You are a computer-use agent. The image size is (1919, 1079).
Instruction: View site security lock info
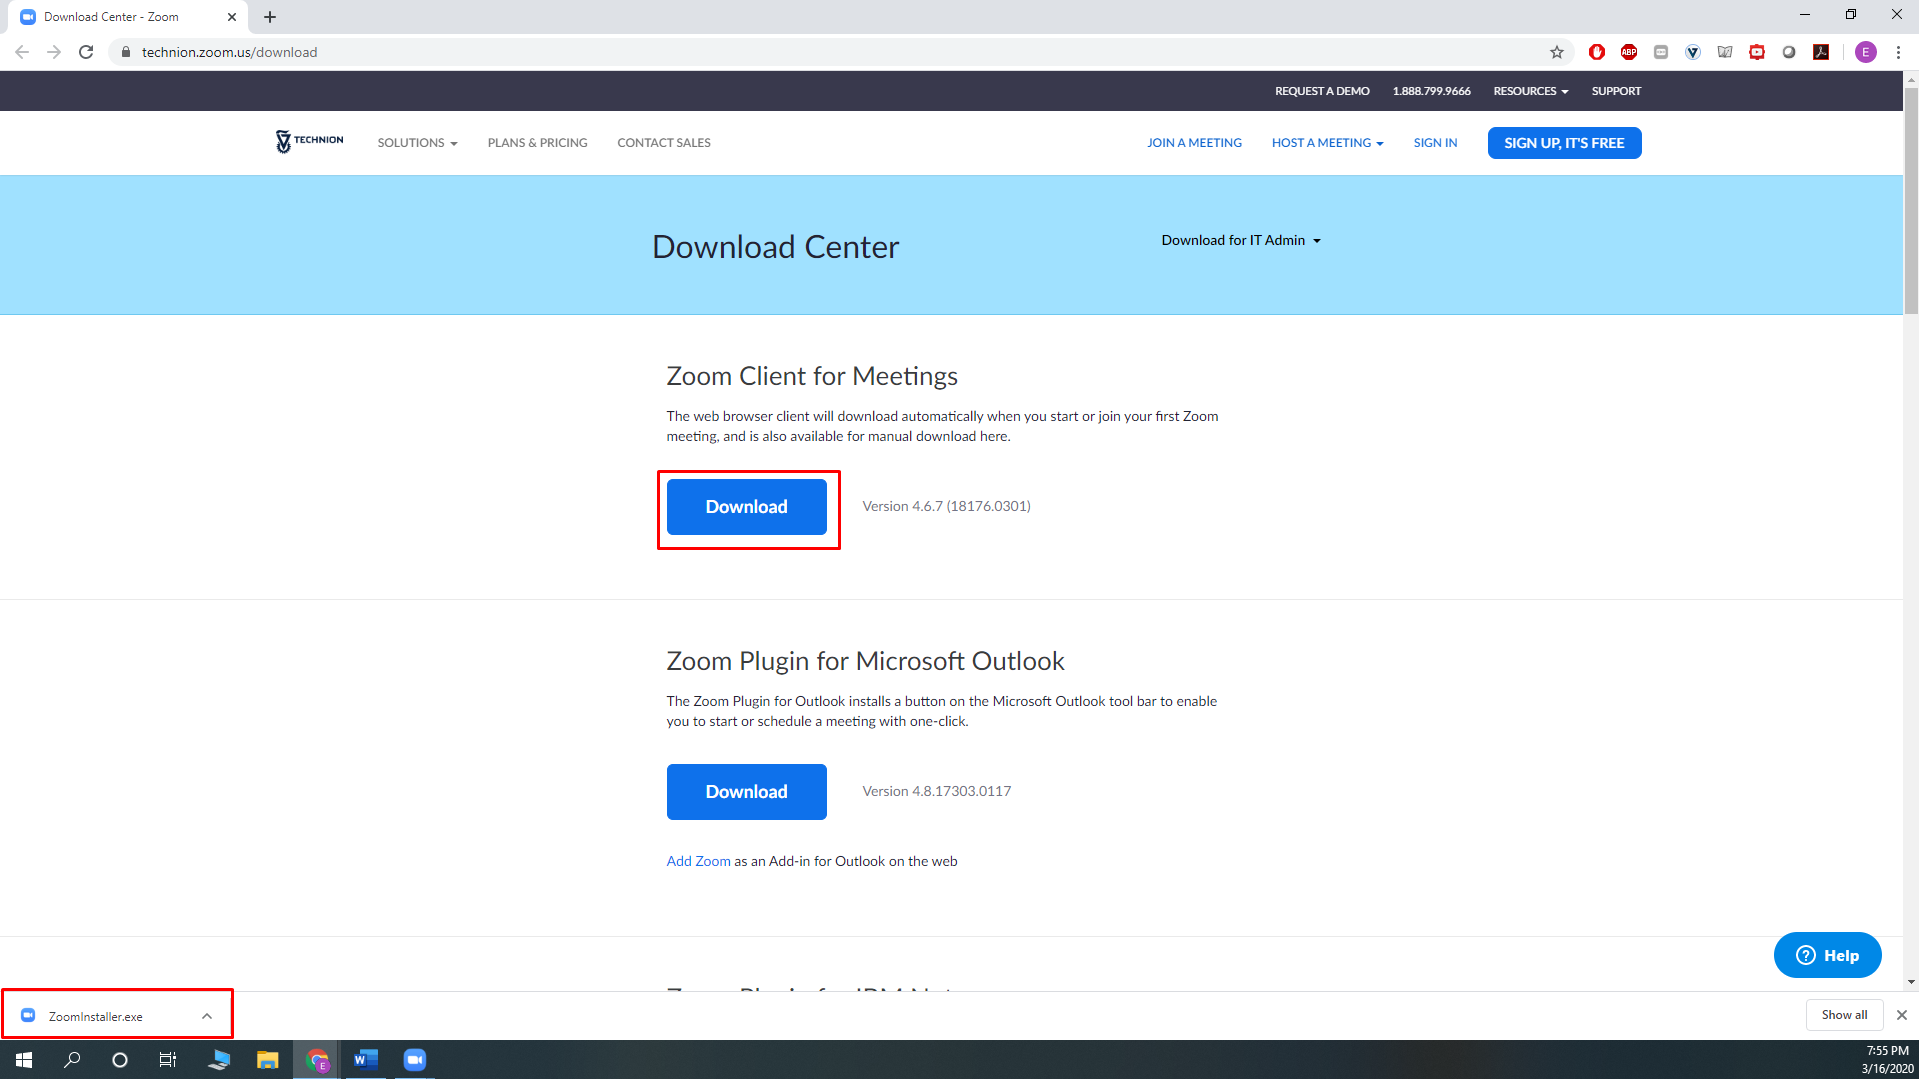125,52
